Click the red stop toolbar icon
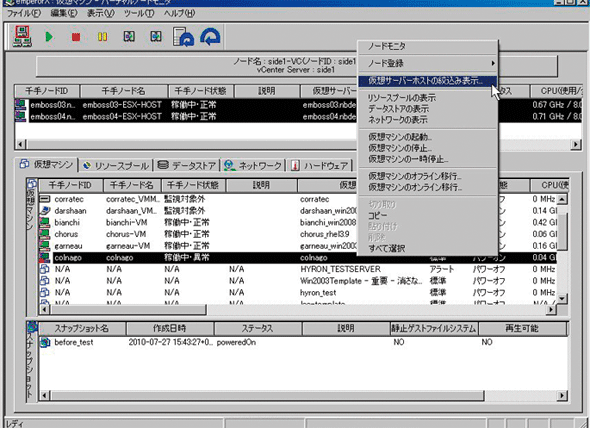 (76, 37)
